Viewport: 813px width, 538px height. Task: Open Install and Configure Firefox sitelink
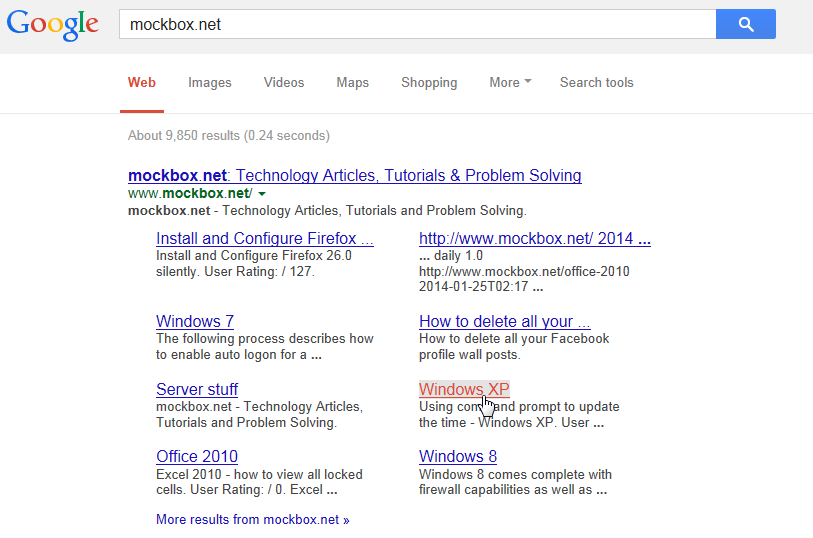pos(264,238)
